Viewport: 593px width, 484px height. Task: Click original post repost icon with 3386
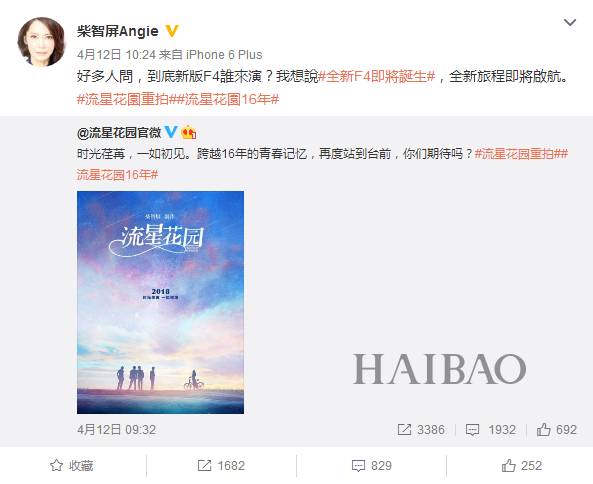pos(421,430)
